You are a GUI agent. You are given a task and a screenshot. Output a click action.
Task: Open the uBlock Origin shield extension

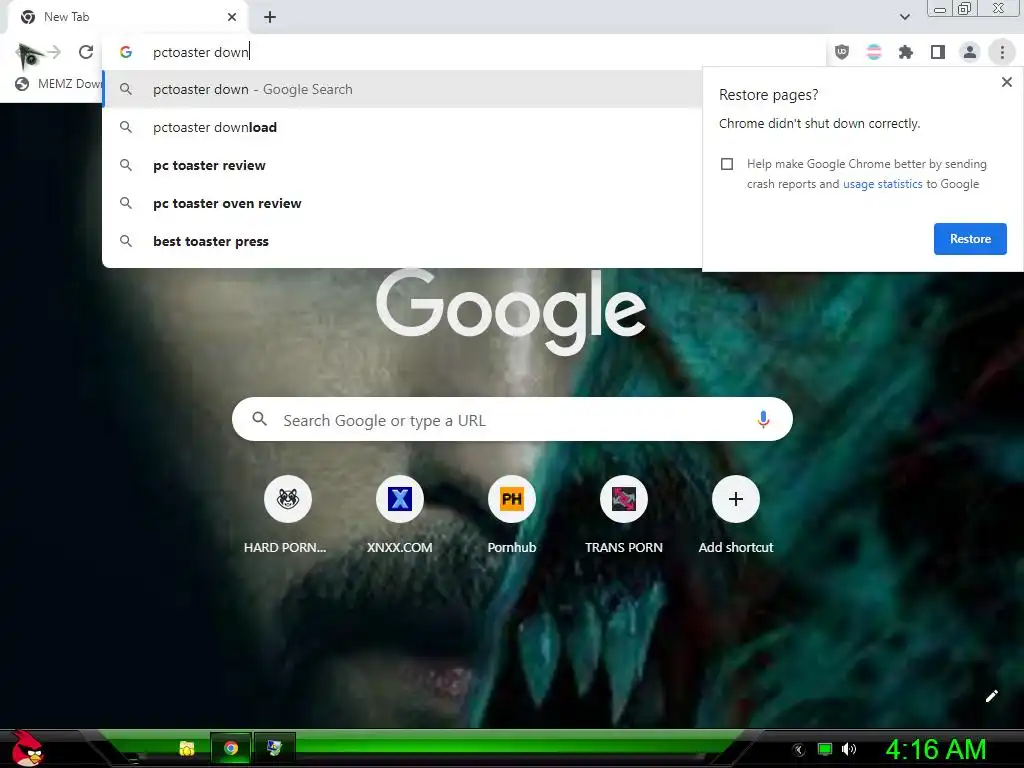pos(842,52)
